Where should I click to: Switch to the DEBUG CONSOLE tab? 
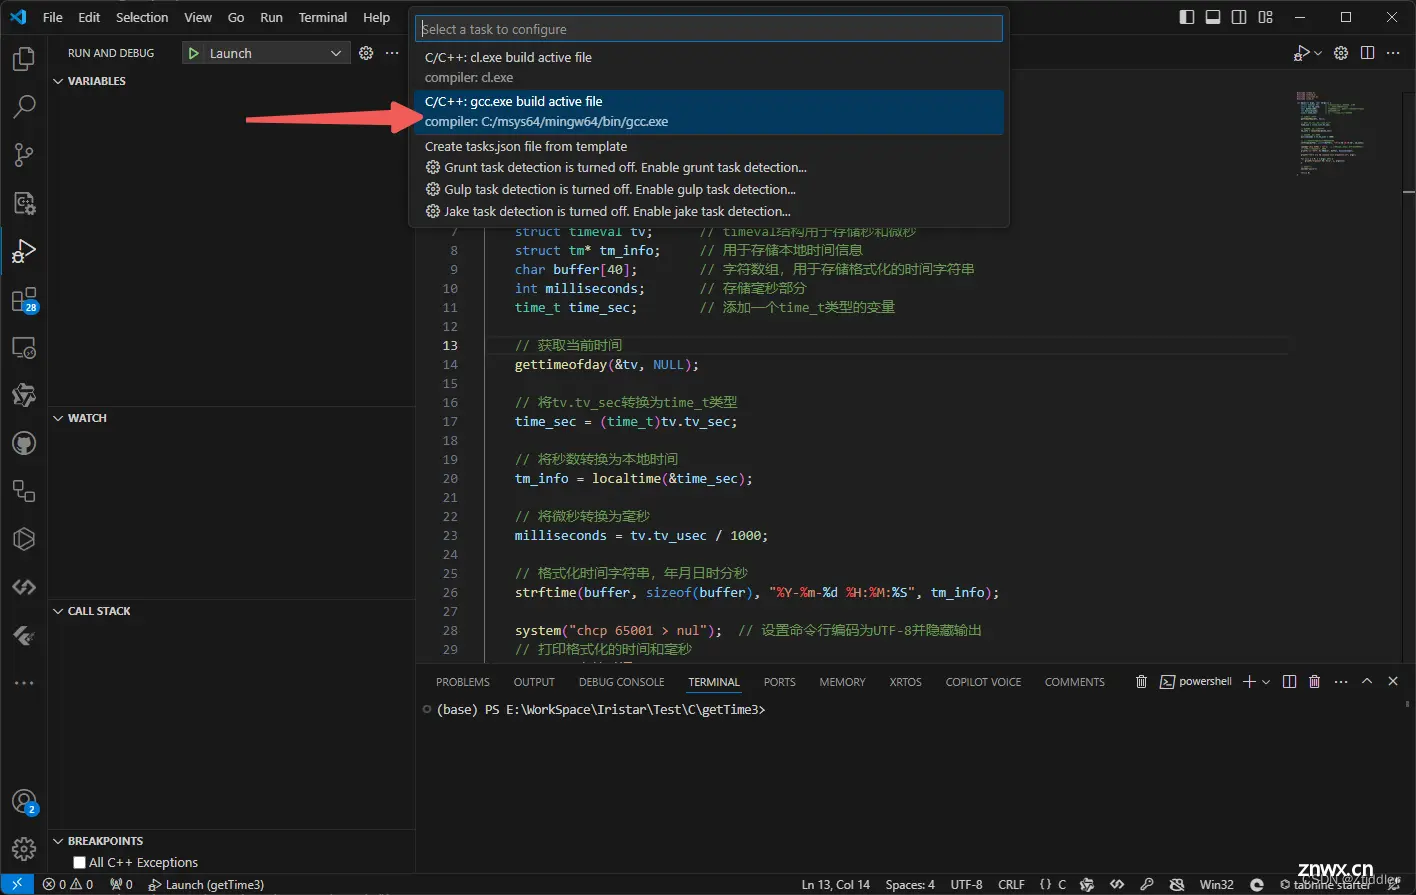click(621, 682)
